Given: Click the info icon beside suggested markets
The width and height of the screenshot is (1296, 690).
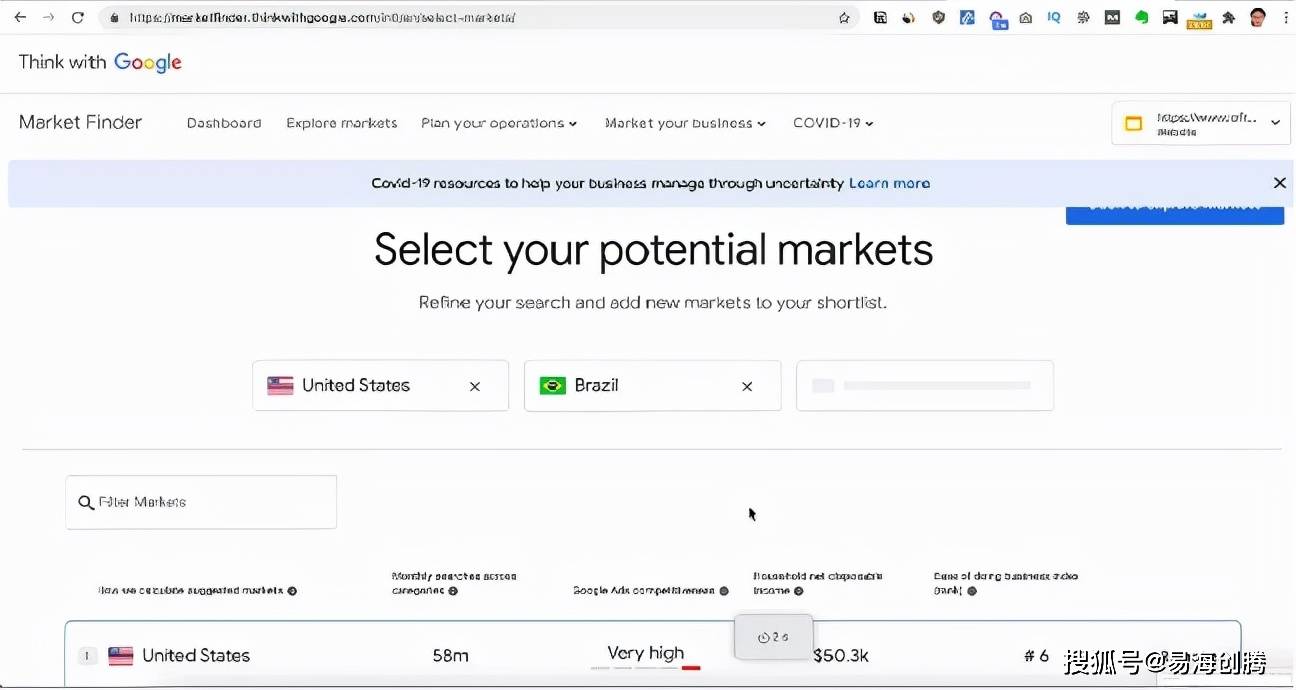Looking at the screenshot, I should [x=292, y=591].
